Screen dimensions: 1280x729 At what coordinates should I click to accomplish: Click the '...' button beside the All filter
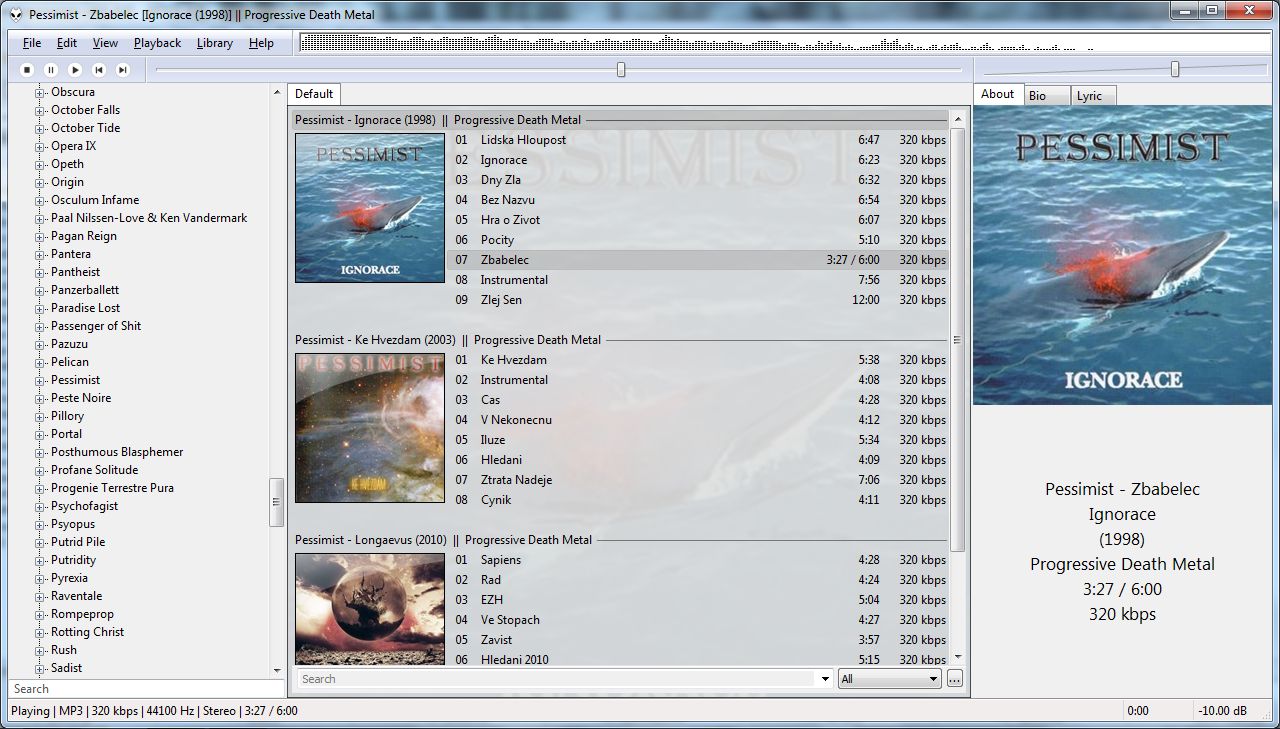955,679
